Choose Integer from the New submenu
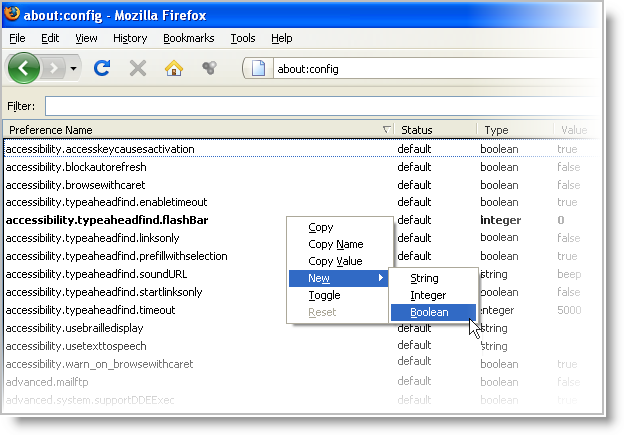 pos(428,295)
